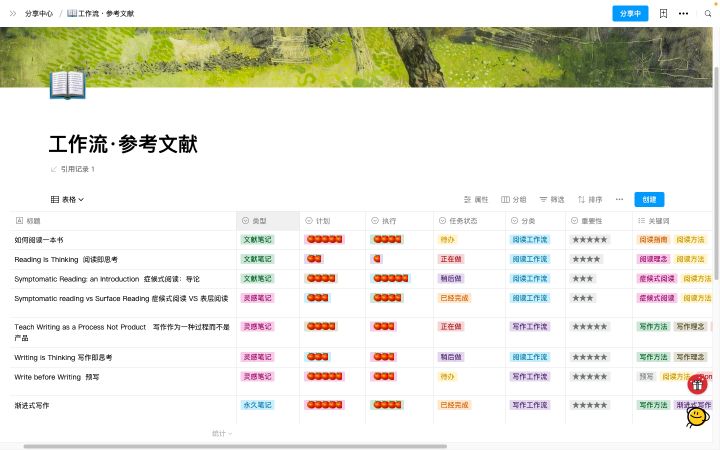
Task: Open the smiley face help assistant
Action: tap(697, 416)
